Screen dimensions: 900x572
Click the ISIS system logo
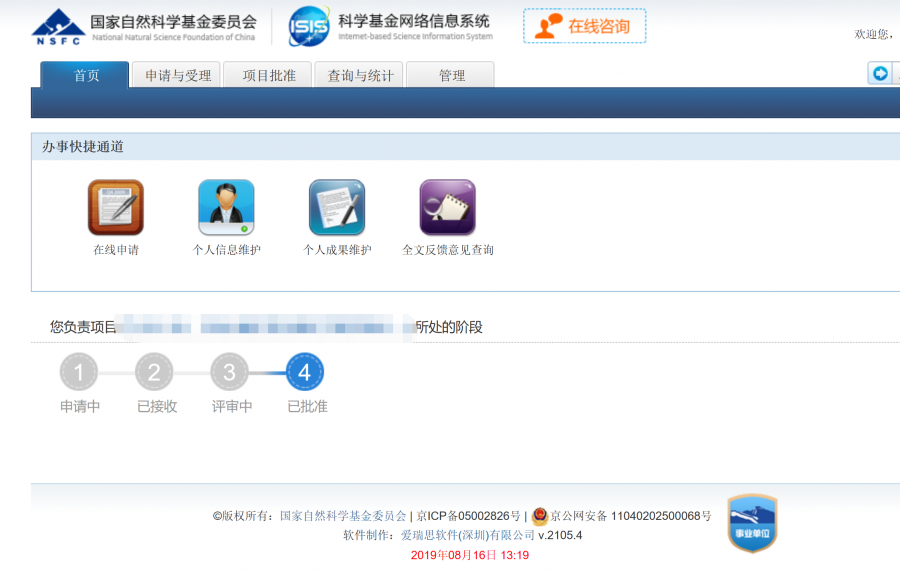click(x=309, y=26)
